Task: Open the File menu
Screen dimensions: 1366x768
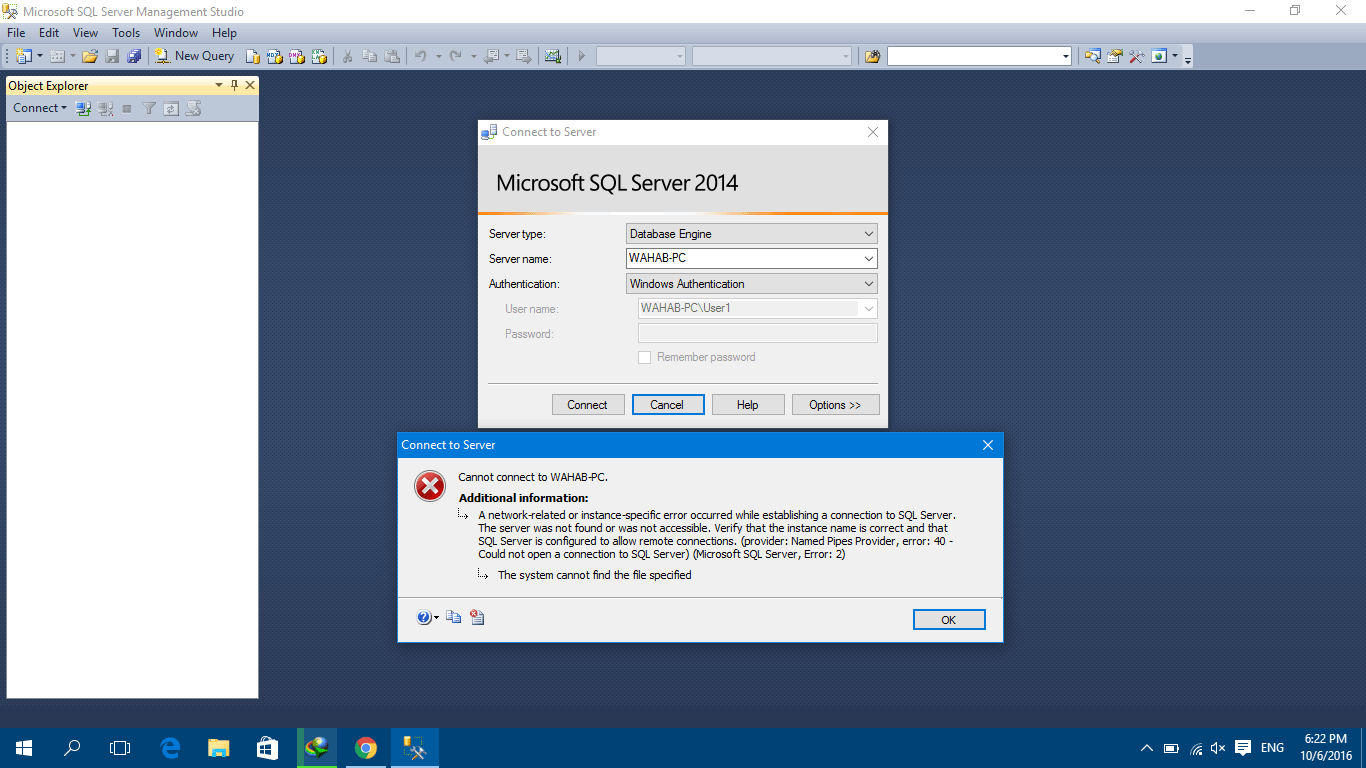Action: [x=16, y=33]
